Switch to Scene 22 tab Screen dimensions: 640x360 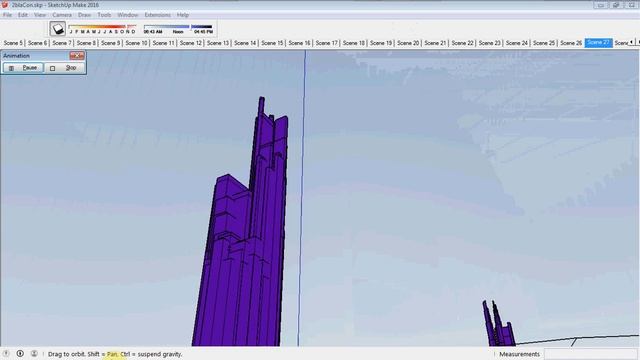[x=462, y=43]
